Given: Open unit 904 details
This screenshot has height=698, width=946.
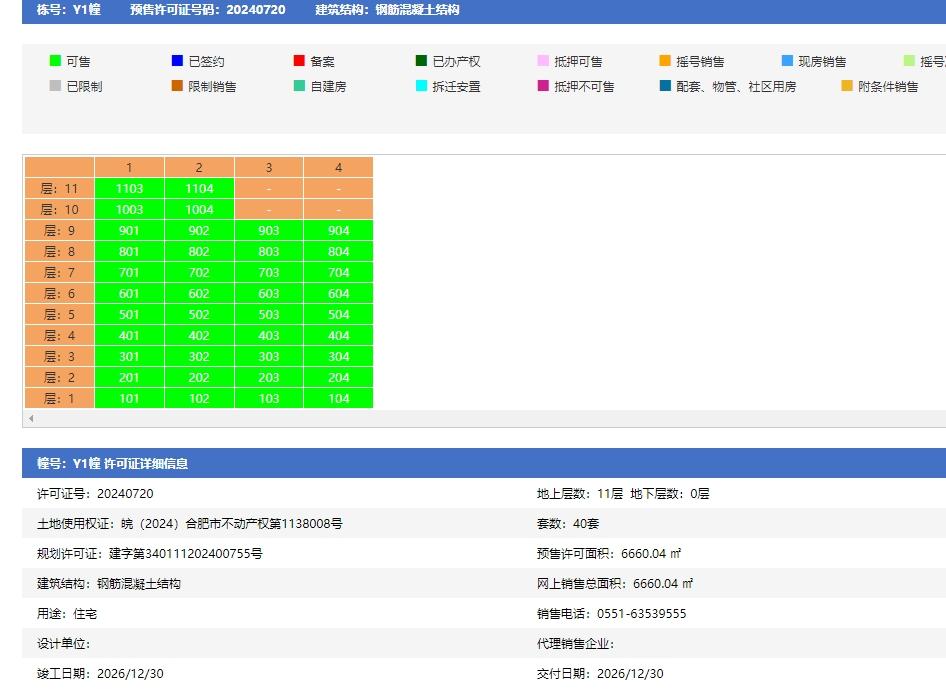Looking at the screenshot, I should click(x=338, y=230).
